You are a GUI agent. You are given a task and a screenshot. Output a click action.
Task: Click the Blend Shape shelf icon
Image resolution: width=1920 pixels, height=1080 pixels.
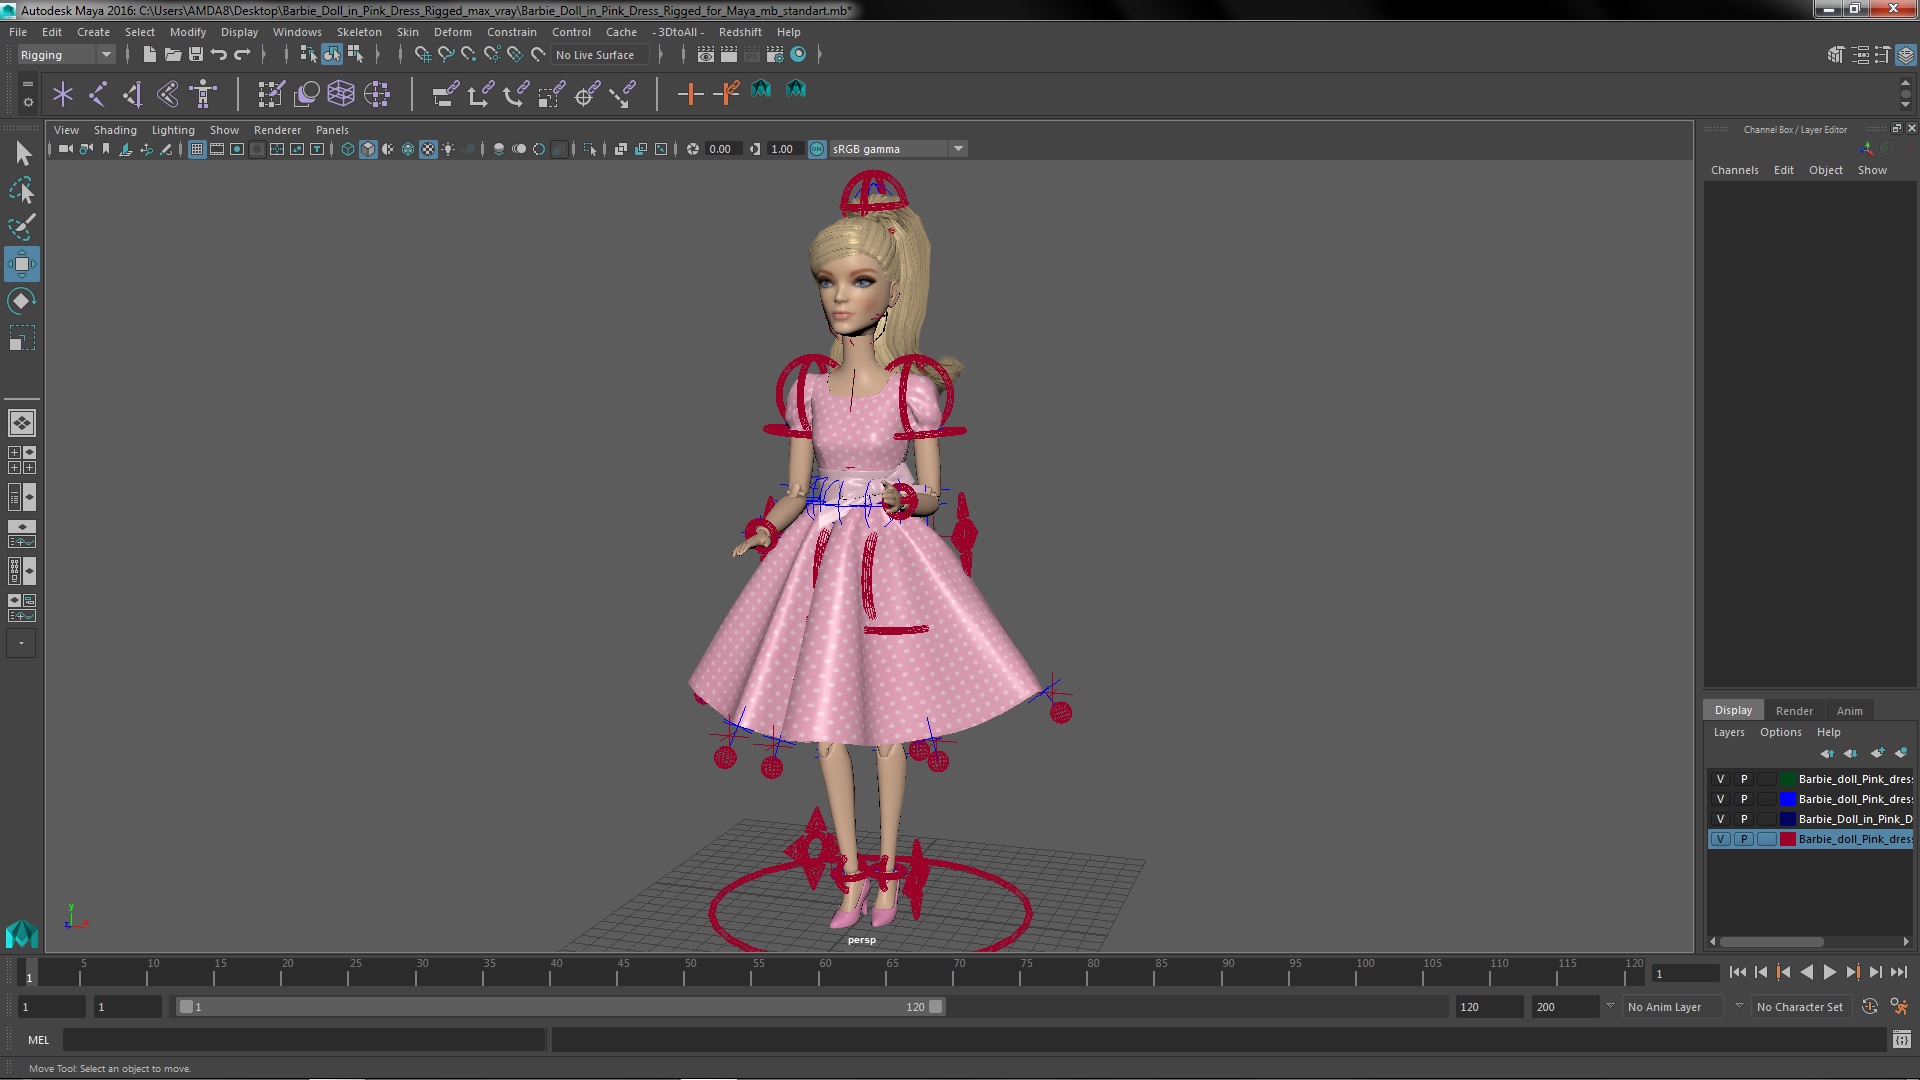coord(306,94)
